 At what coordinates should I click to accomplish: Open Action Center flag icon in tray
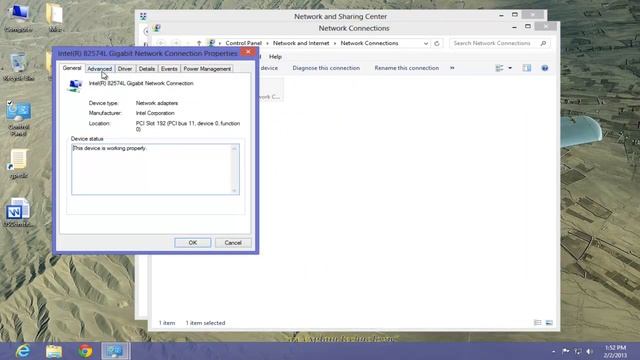click(566, 351)
